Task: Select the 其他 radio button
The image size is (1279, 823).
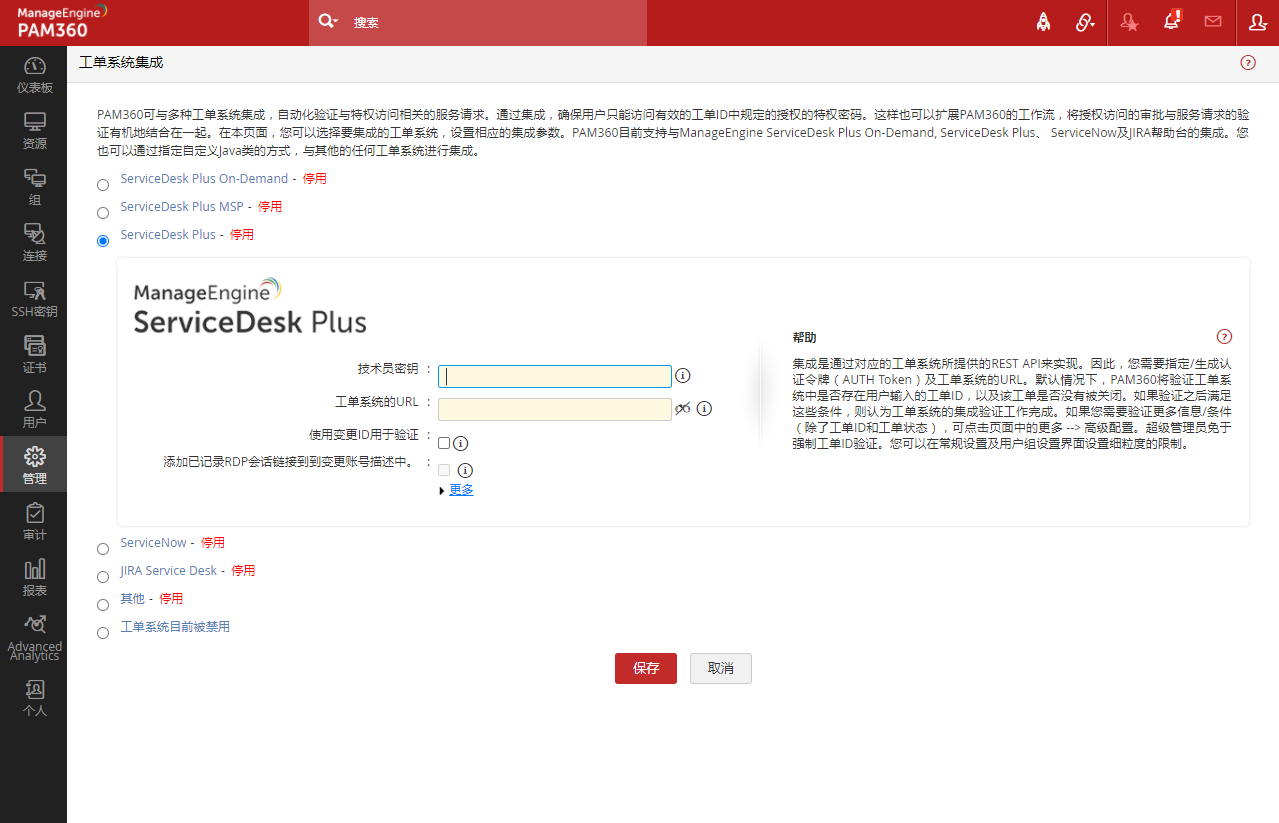Action: (103, 605)
